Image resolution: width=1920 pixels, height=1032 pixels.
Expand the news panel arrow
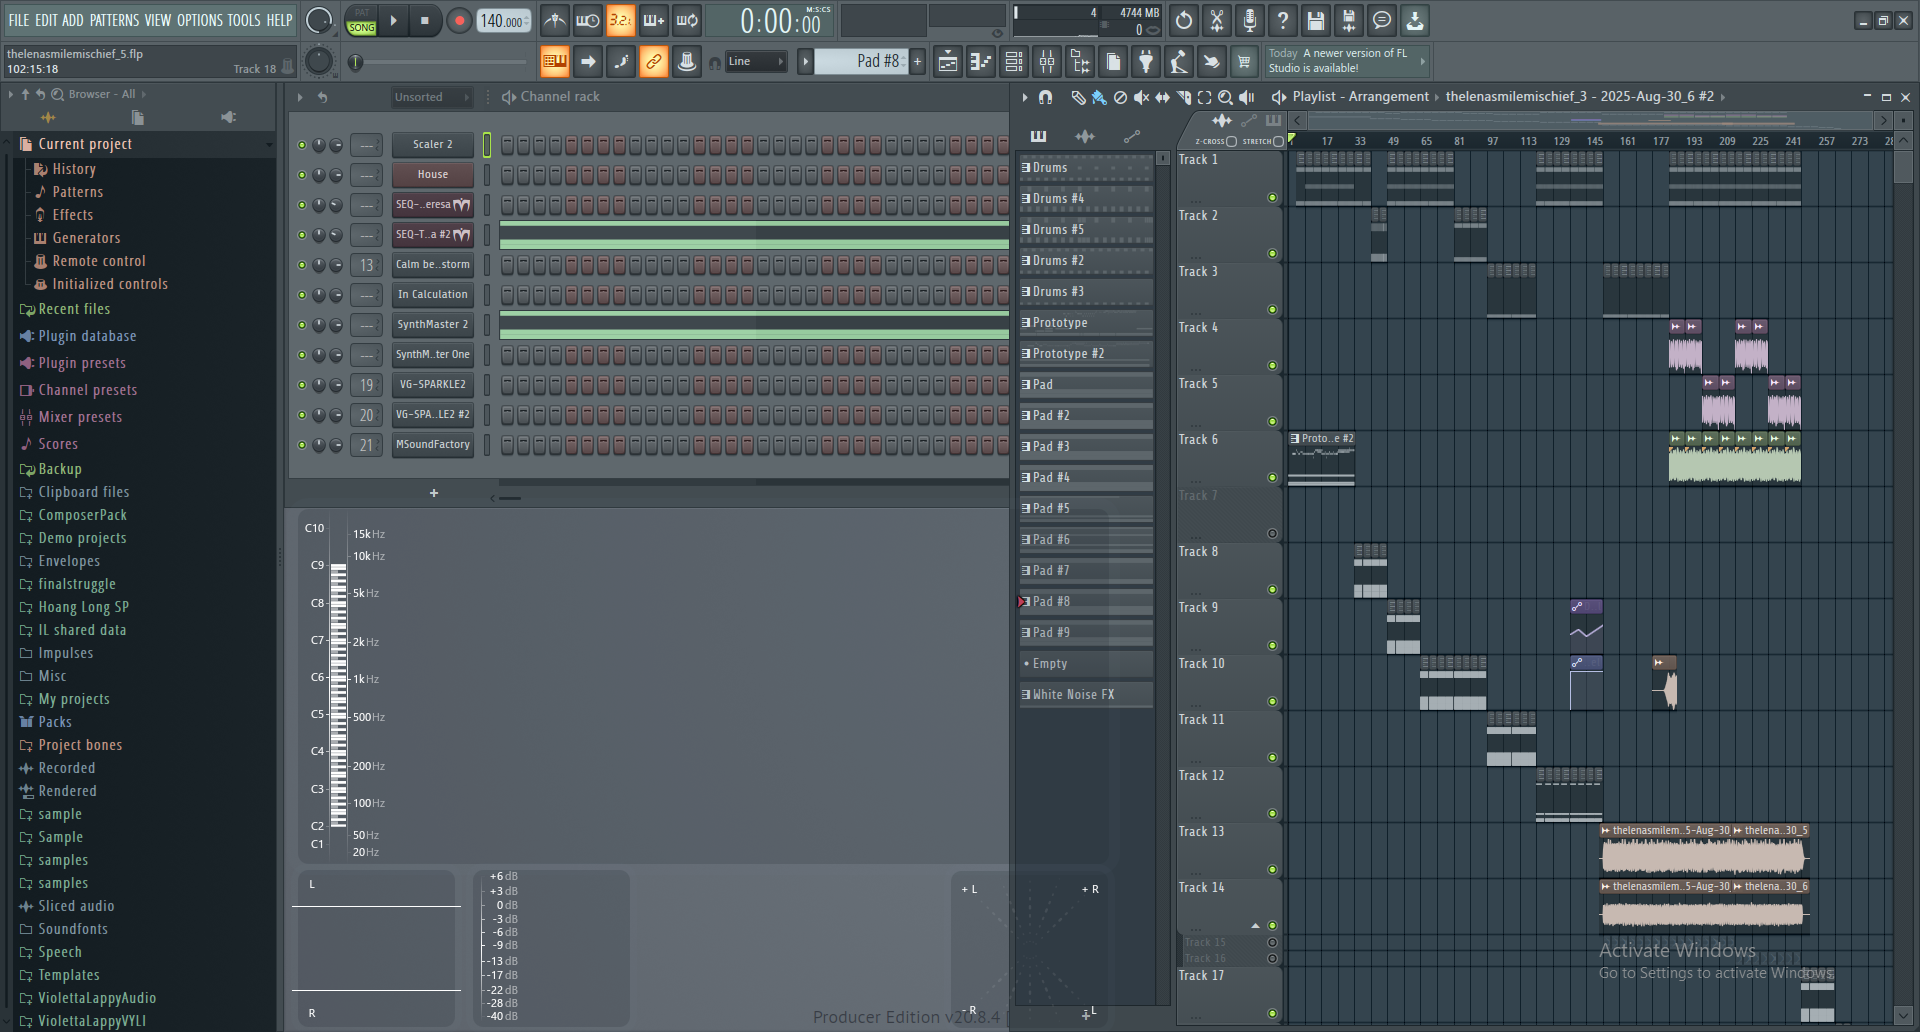[1422, 61]
